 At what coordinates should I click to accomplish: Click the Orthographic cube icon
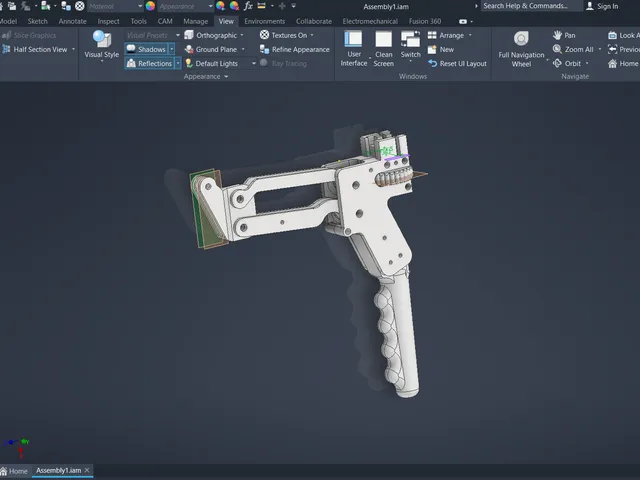point(189,35)
